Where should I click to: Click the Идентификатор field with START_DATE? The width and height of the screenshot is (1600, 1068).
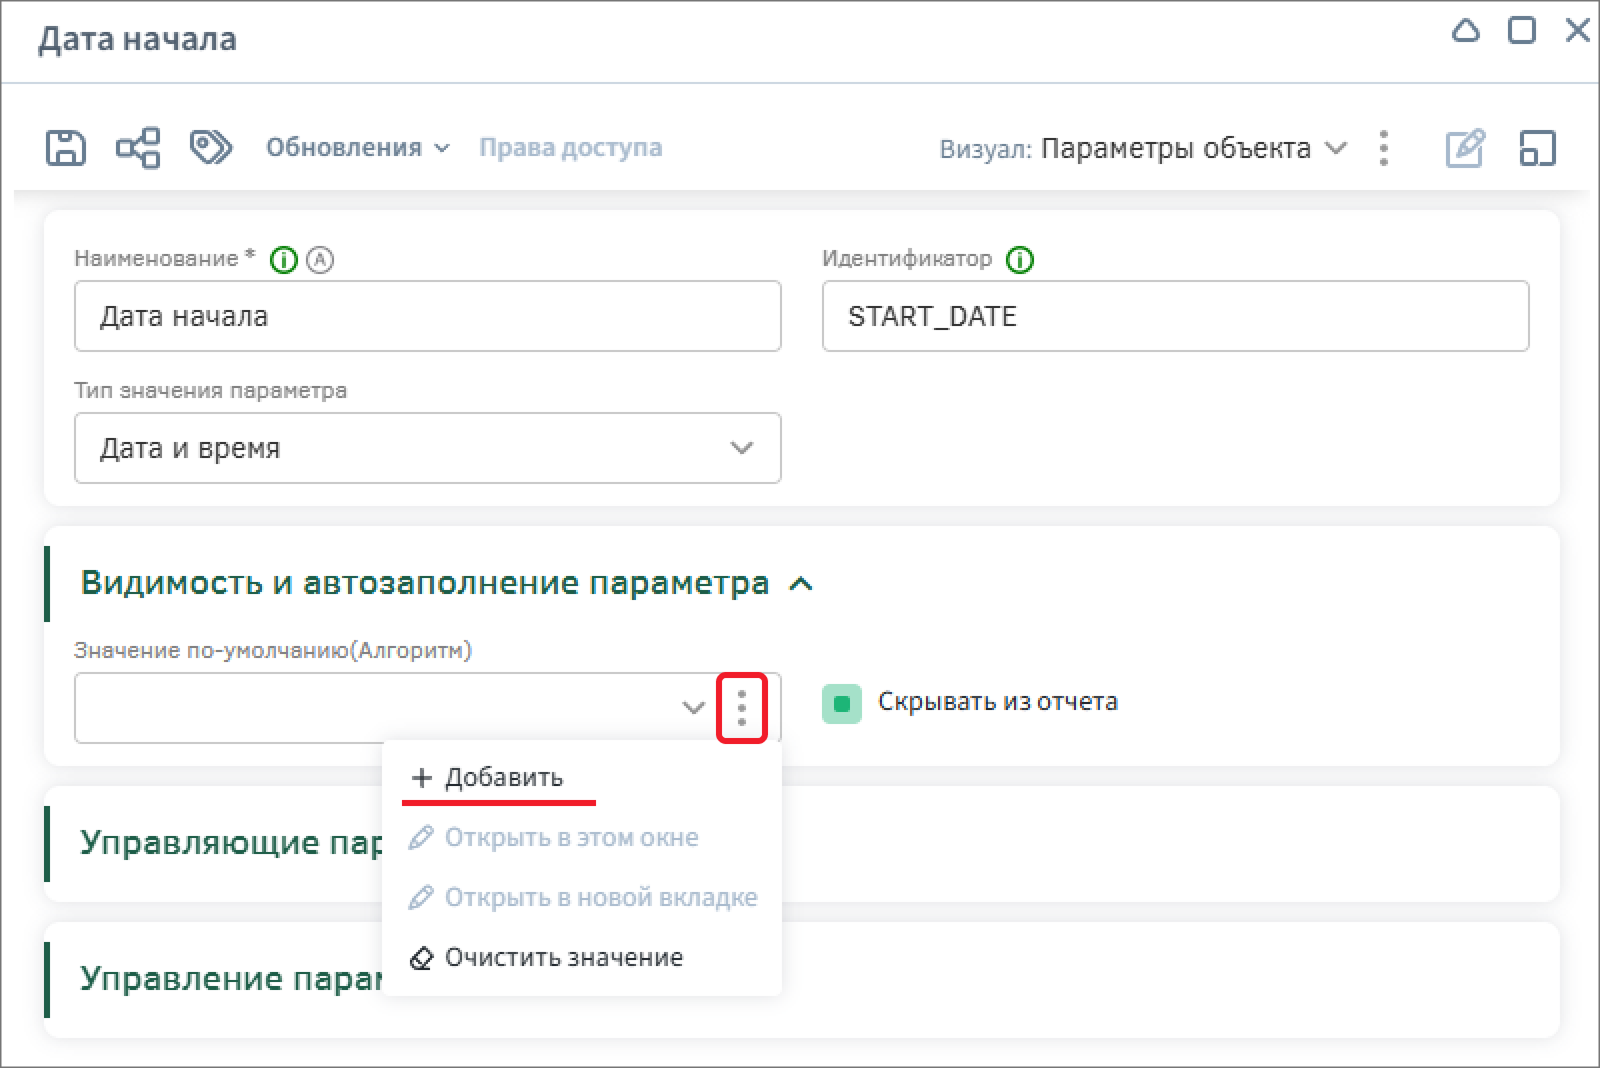(1175, 316)
